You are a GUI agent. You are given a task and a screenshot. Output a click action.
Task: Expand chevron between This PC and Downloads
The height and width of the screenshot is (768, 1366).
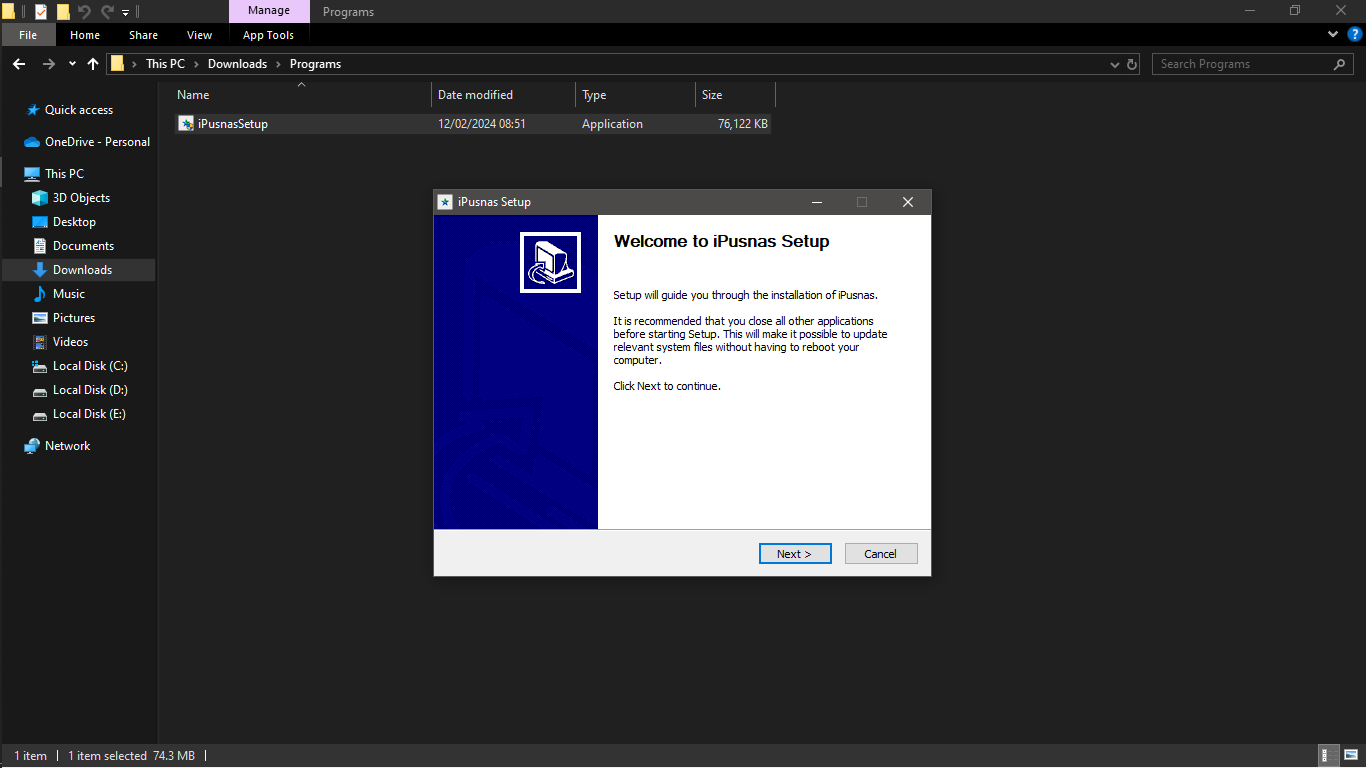click(197, 64)
